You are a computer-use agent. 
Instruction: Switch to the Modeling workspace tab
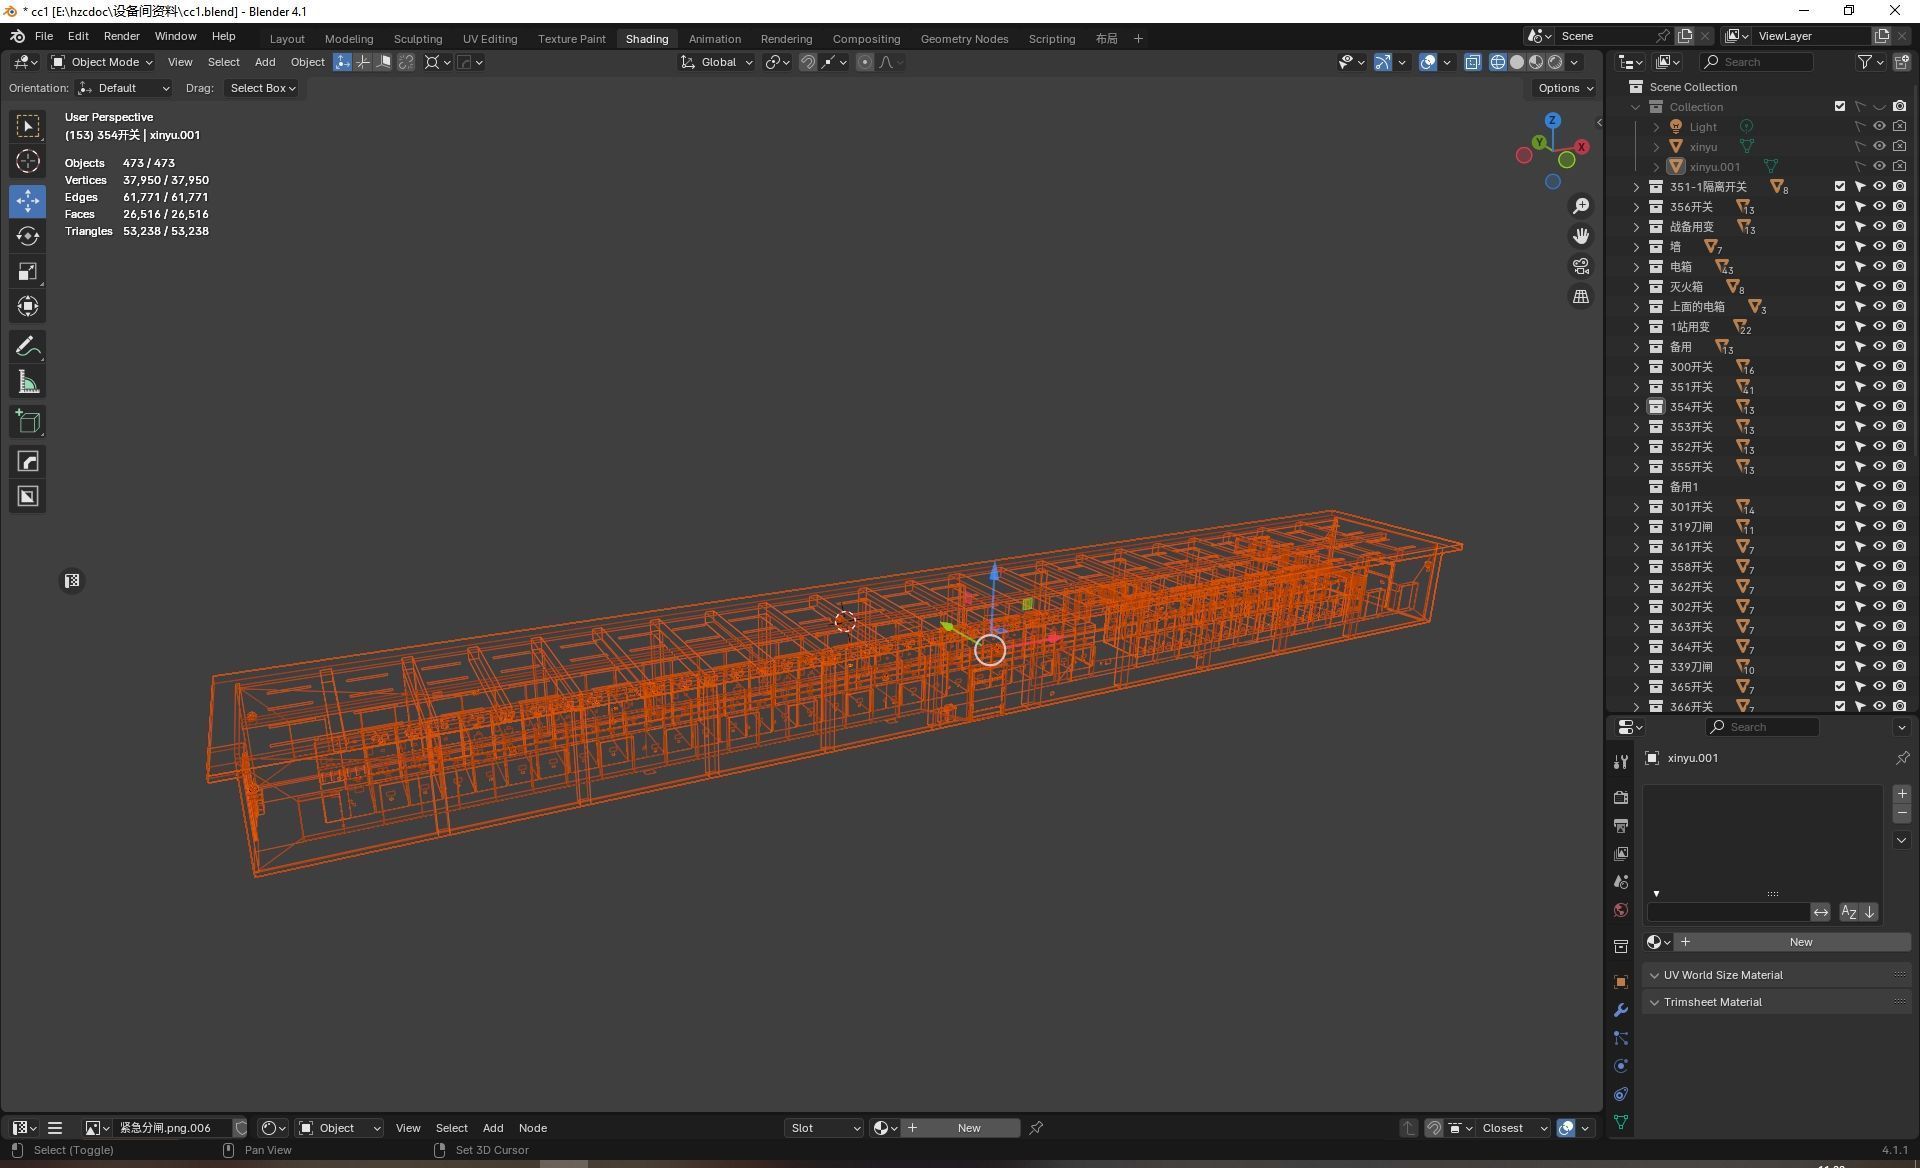click(348, 38)
